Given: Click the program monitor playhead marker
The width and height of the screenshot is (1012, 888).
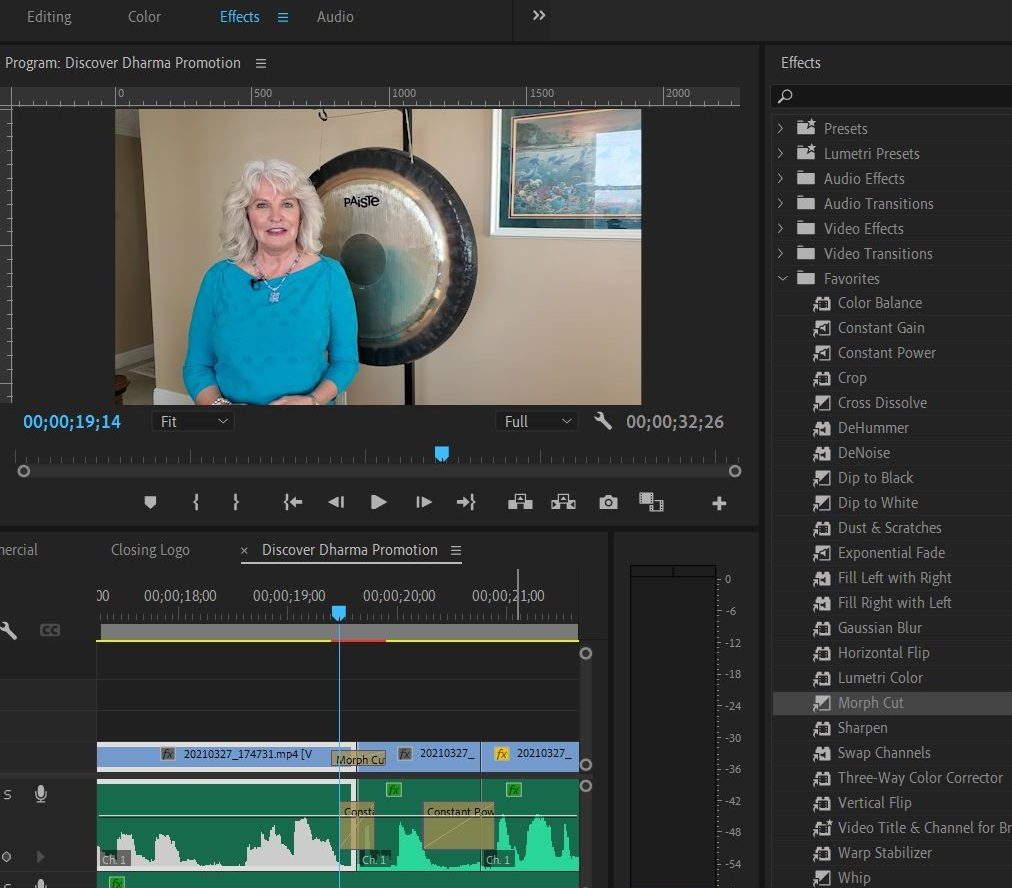Looking at the screenshot, I should click(x=442, y=453).
